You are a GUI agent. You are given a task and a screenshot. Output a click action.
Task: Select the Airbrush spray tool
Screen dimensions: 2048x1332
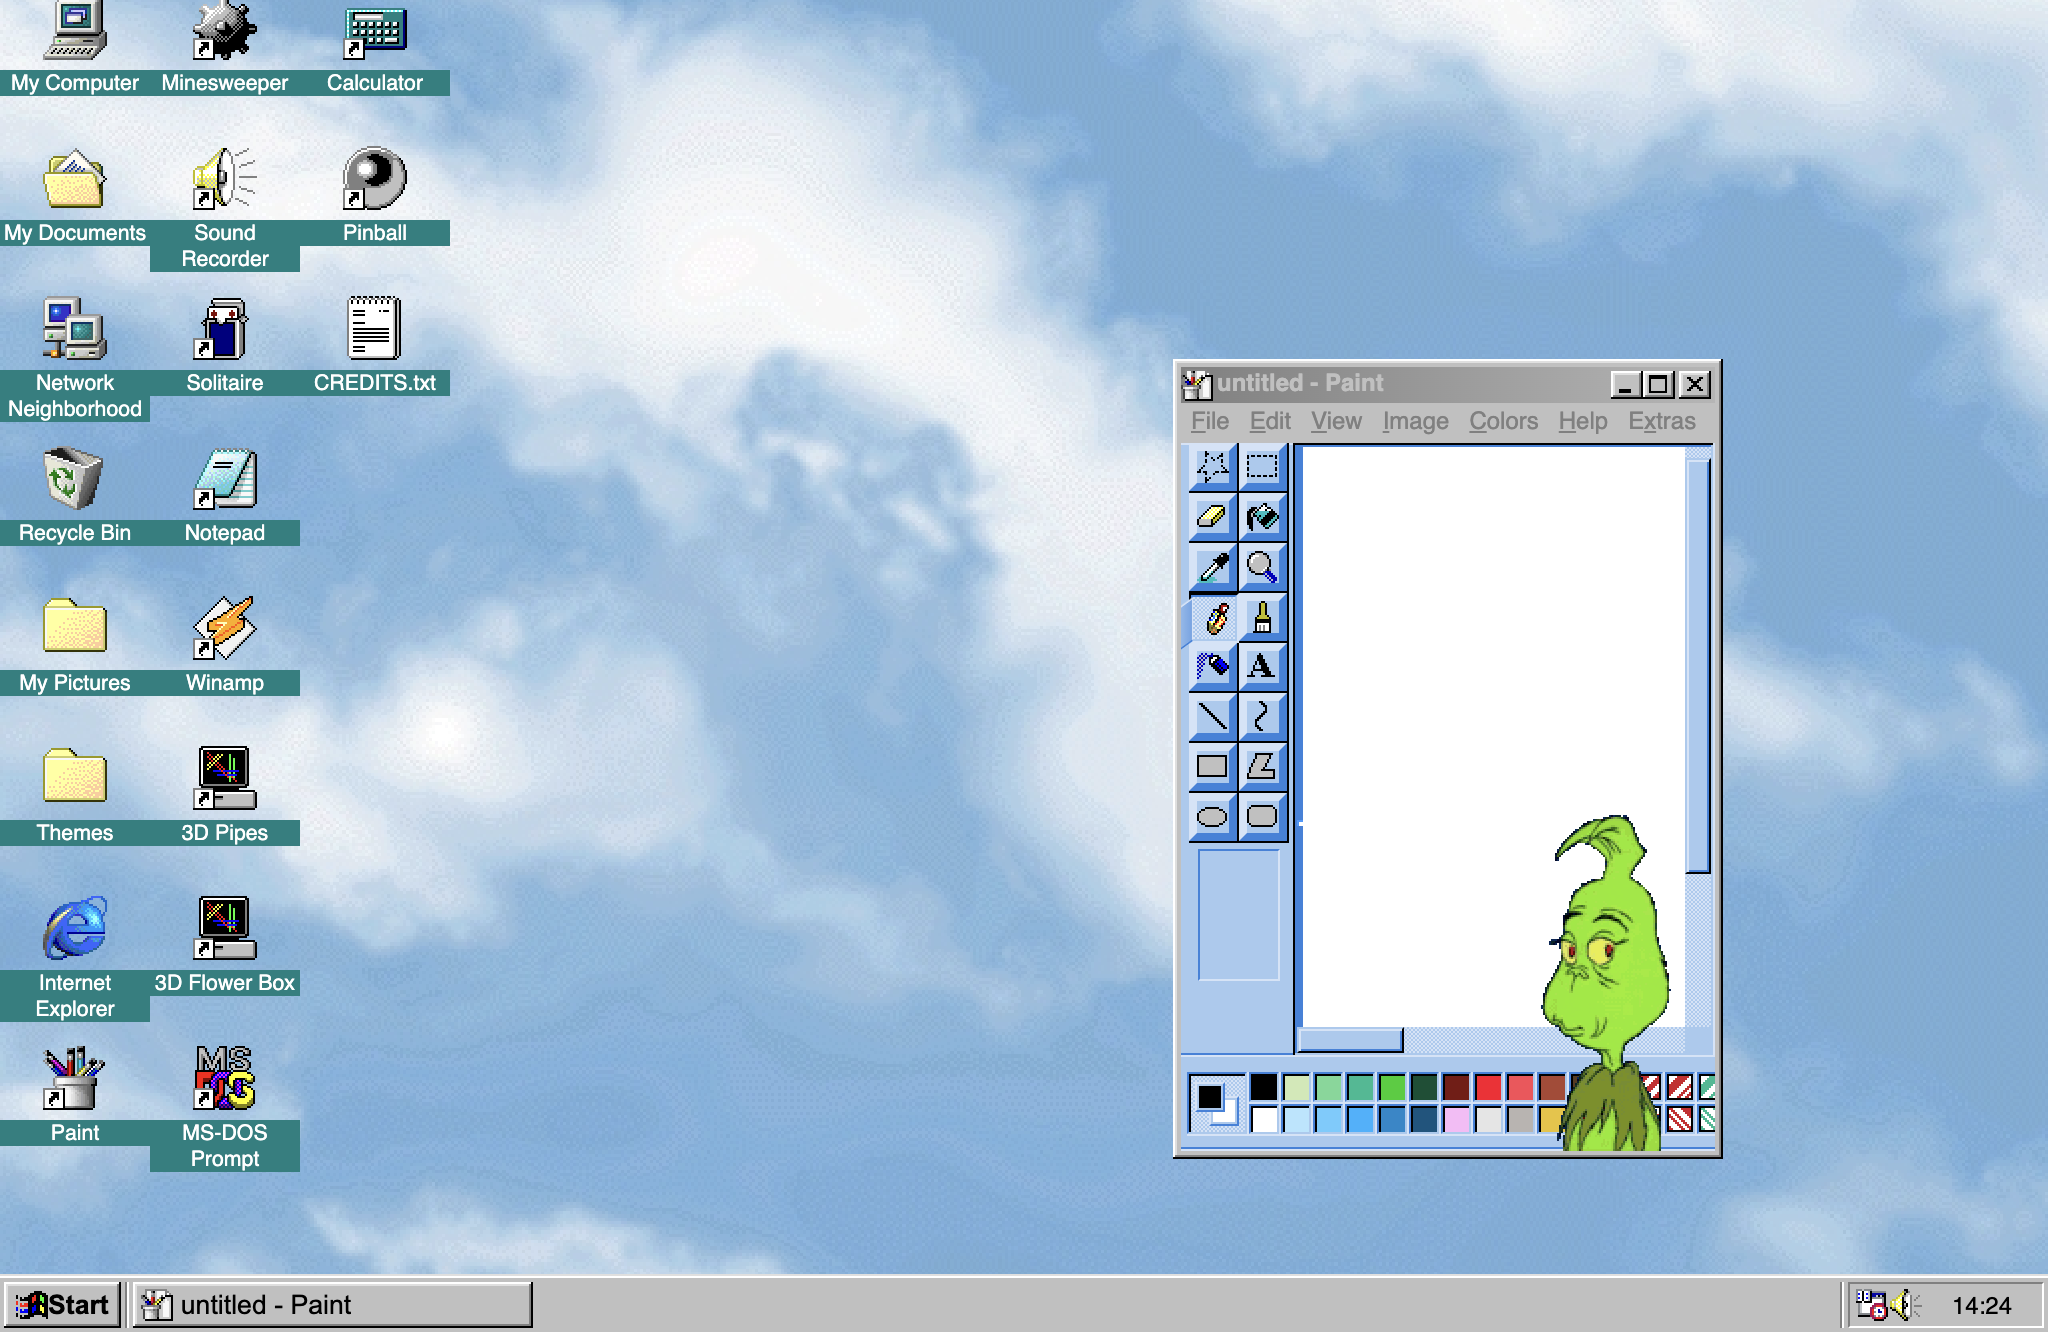(x=1213, y=667)
